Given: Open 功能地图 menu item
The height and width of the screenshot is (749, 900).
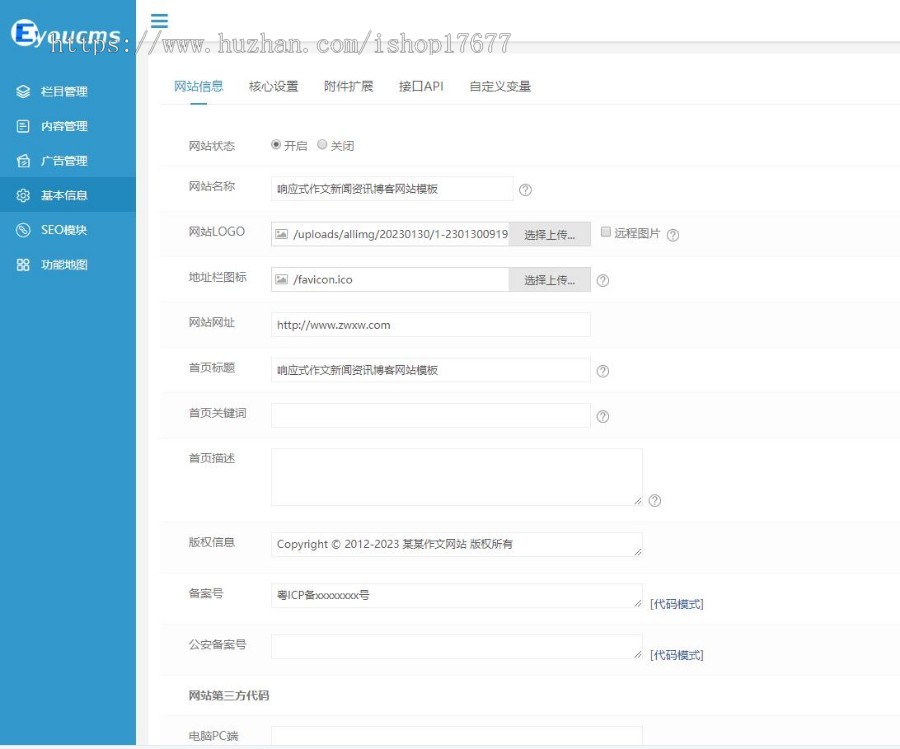Looking at the screenshot, I should 68,265.
